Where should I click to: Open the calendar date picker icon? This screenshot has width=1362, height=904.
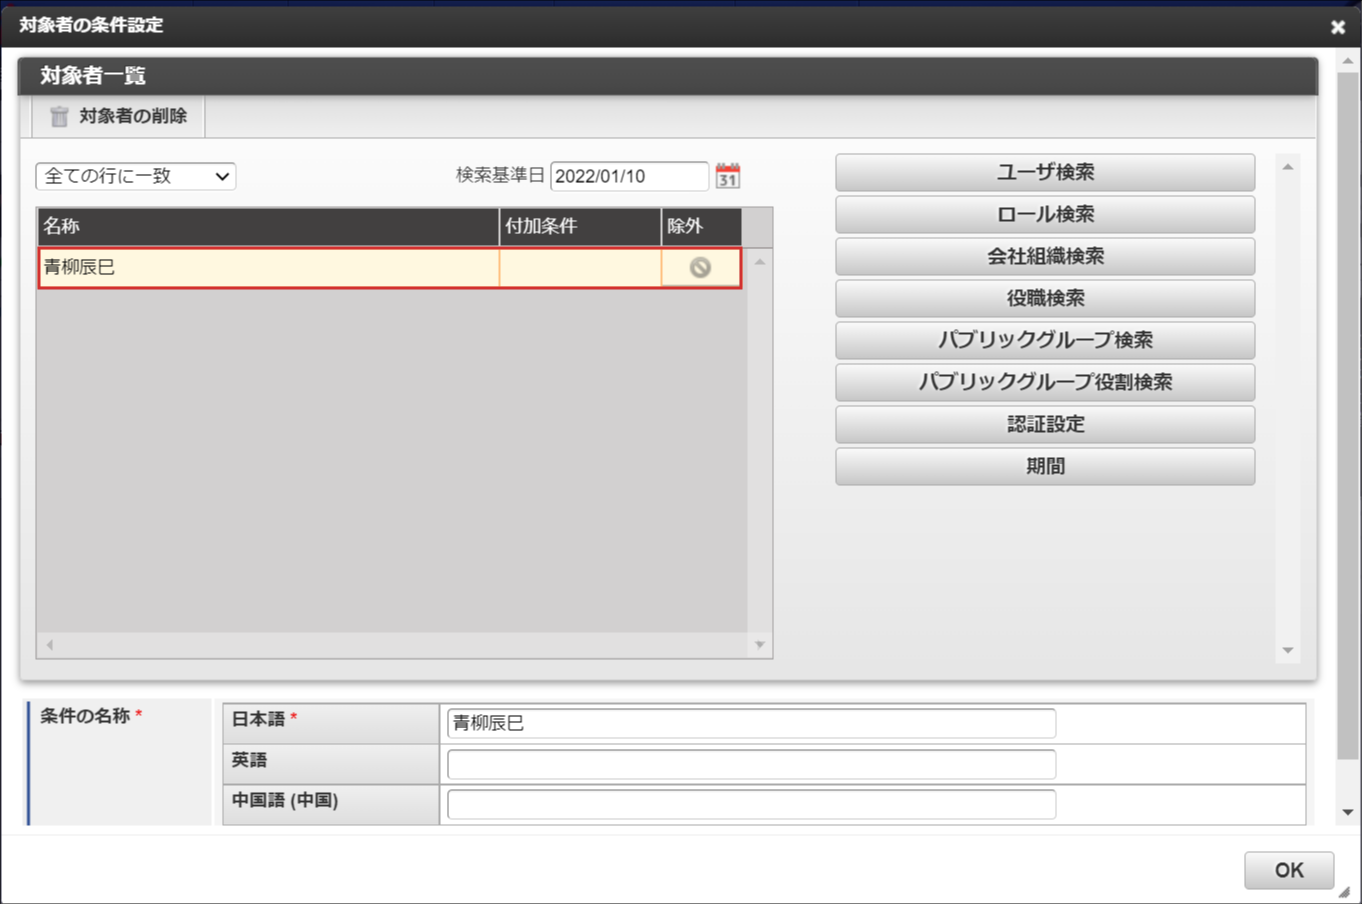pyautogui.click(x=728, y=176)
